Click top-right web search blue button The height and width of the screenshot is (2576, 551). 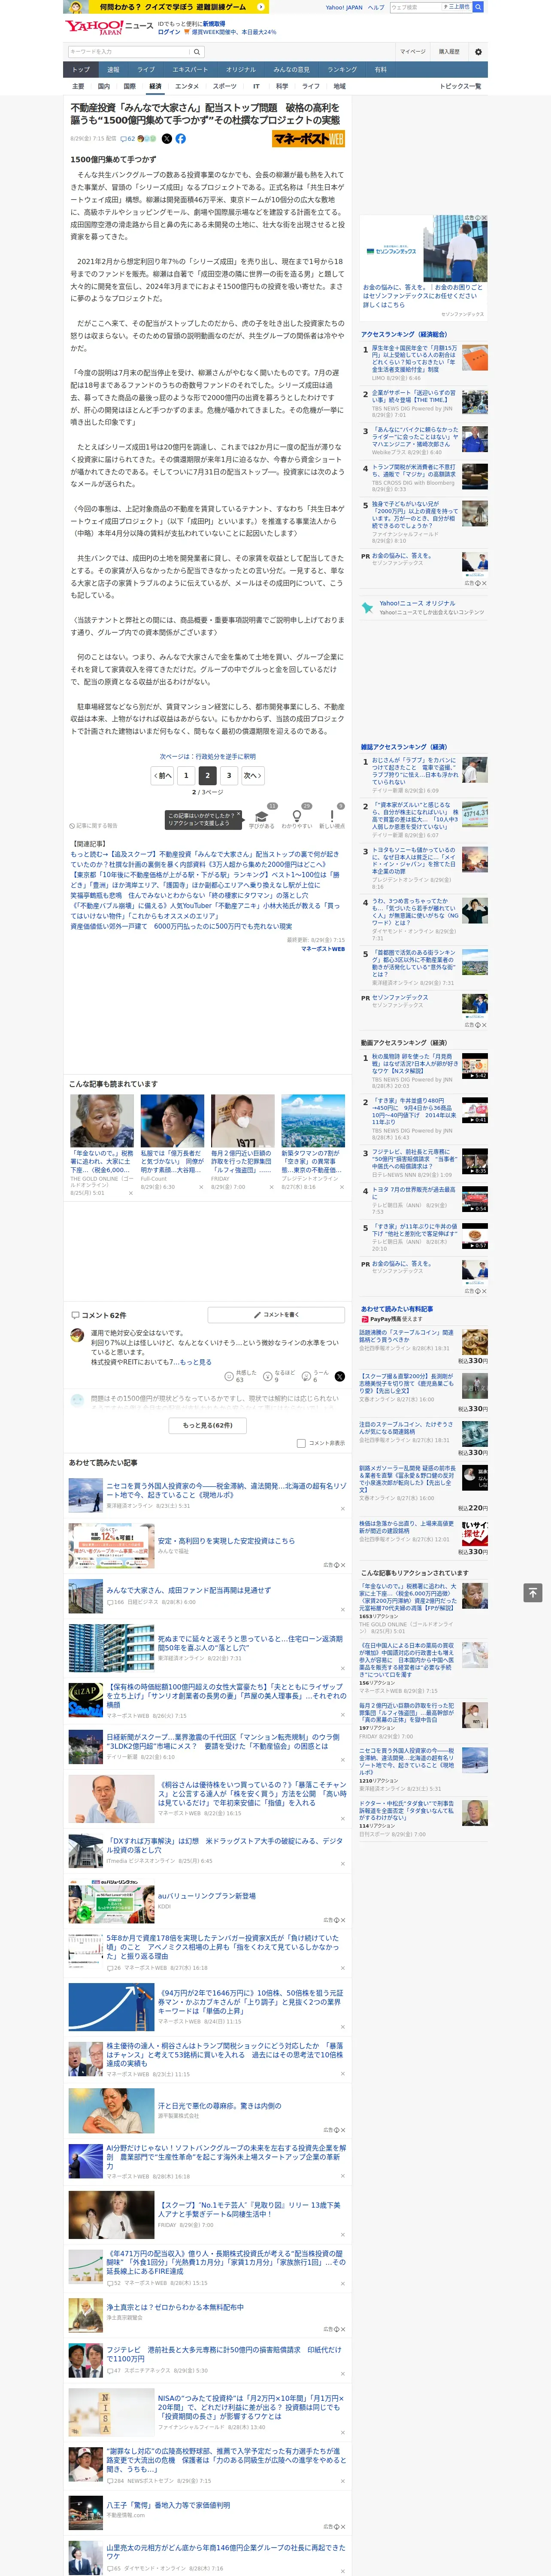(478, 7)
